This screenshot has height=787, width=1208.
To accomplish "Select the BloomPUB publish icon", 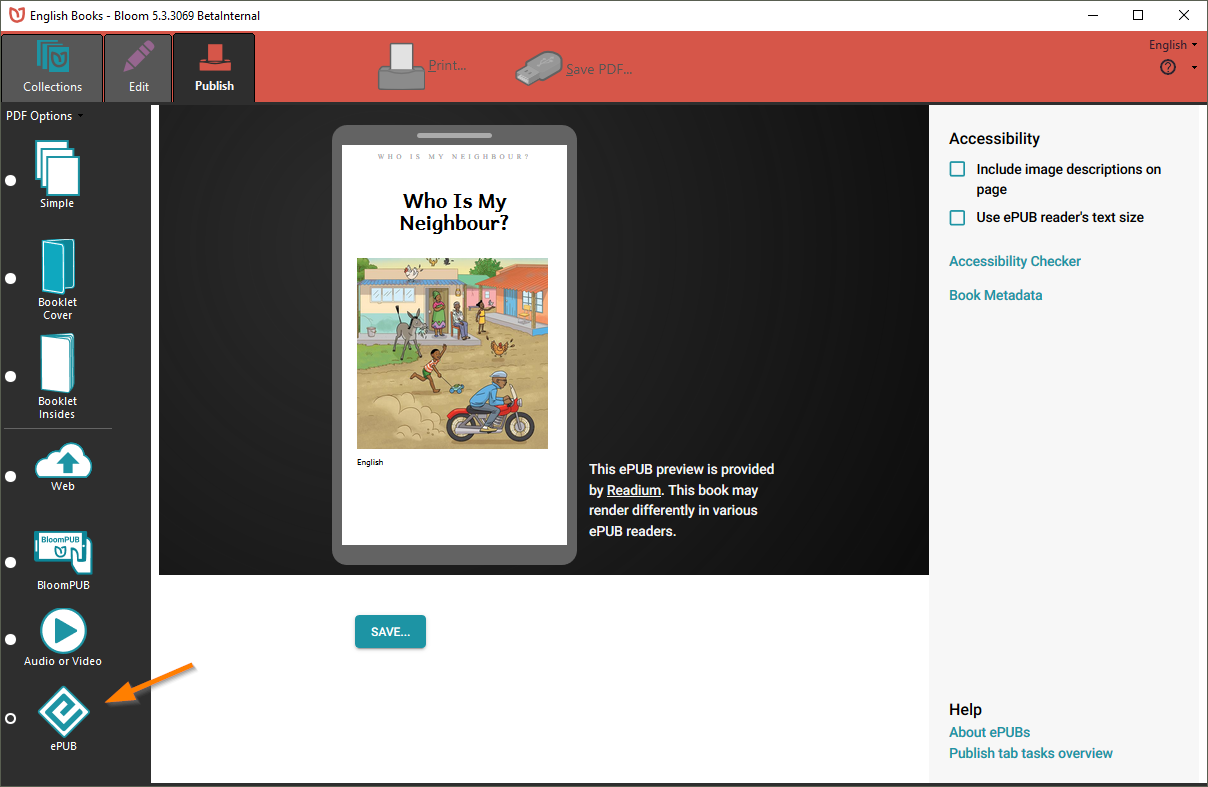I will pyautogui.click(x=63, y=553).
